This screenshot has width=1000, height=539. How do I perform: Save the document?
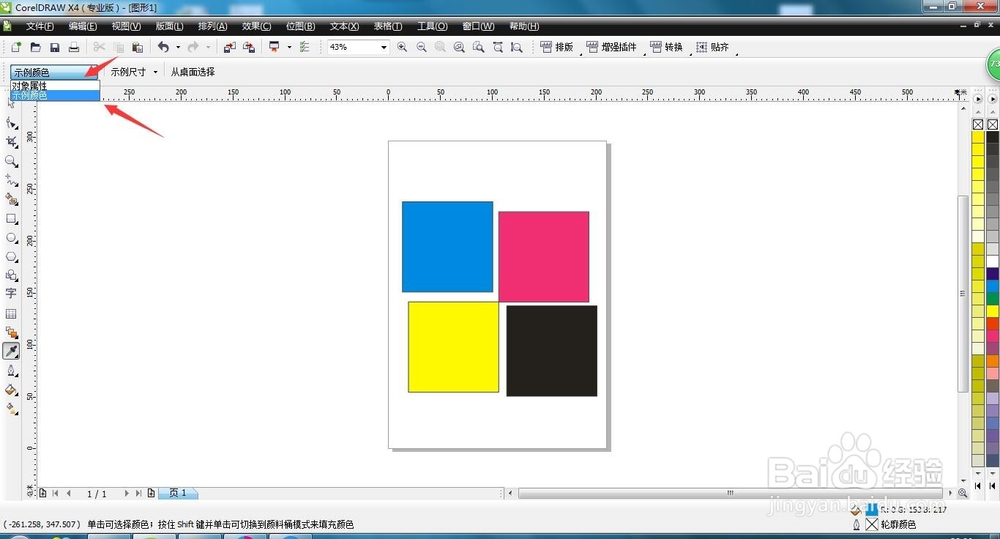(55, 47)
